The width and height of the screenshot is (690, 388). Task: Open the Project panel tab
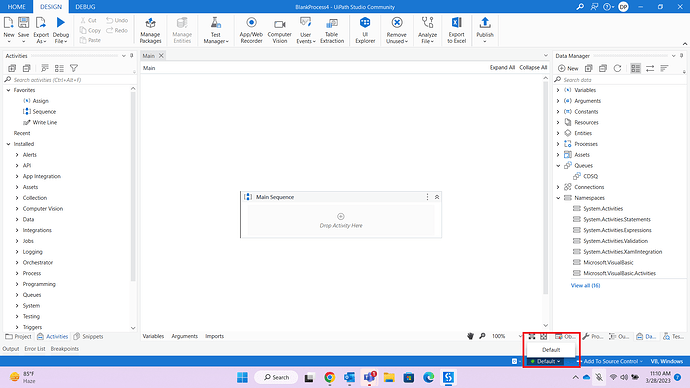18,337
